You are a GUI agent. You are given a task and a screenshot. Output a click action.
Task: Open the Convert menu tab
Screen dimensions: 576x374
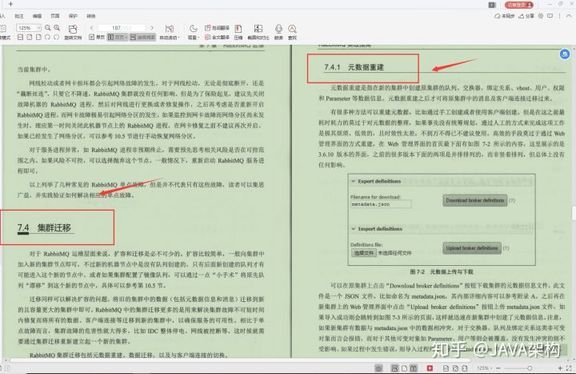pos(91,16)
